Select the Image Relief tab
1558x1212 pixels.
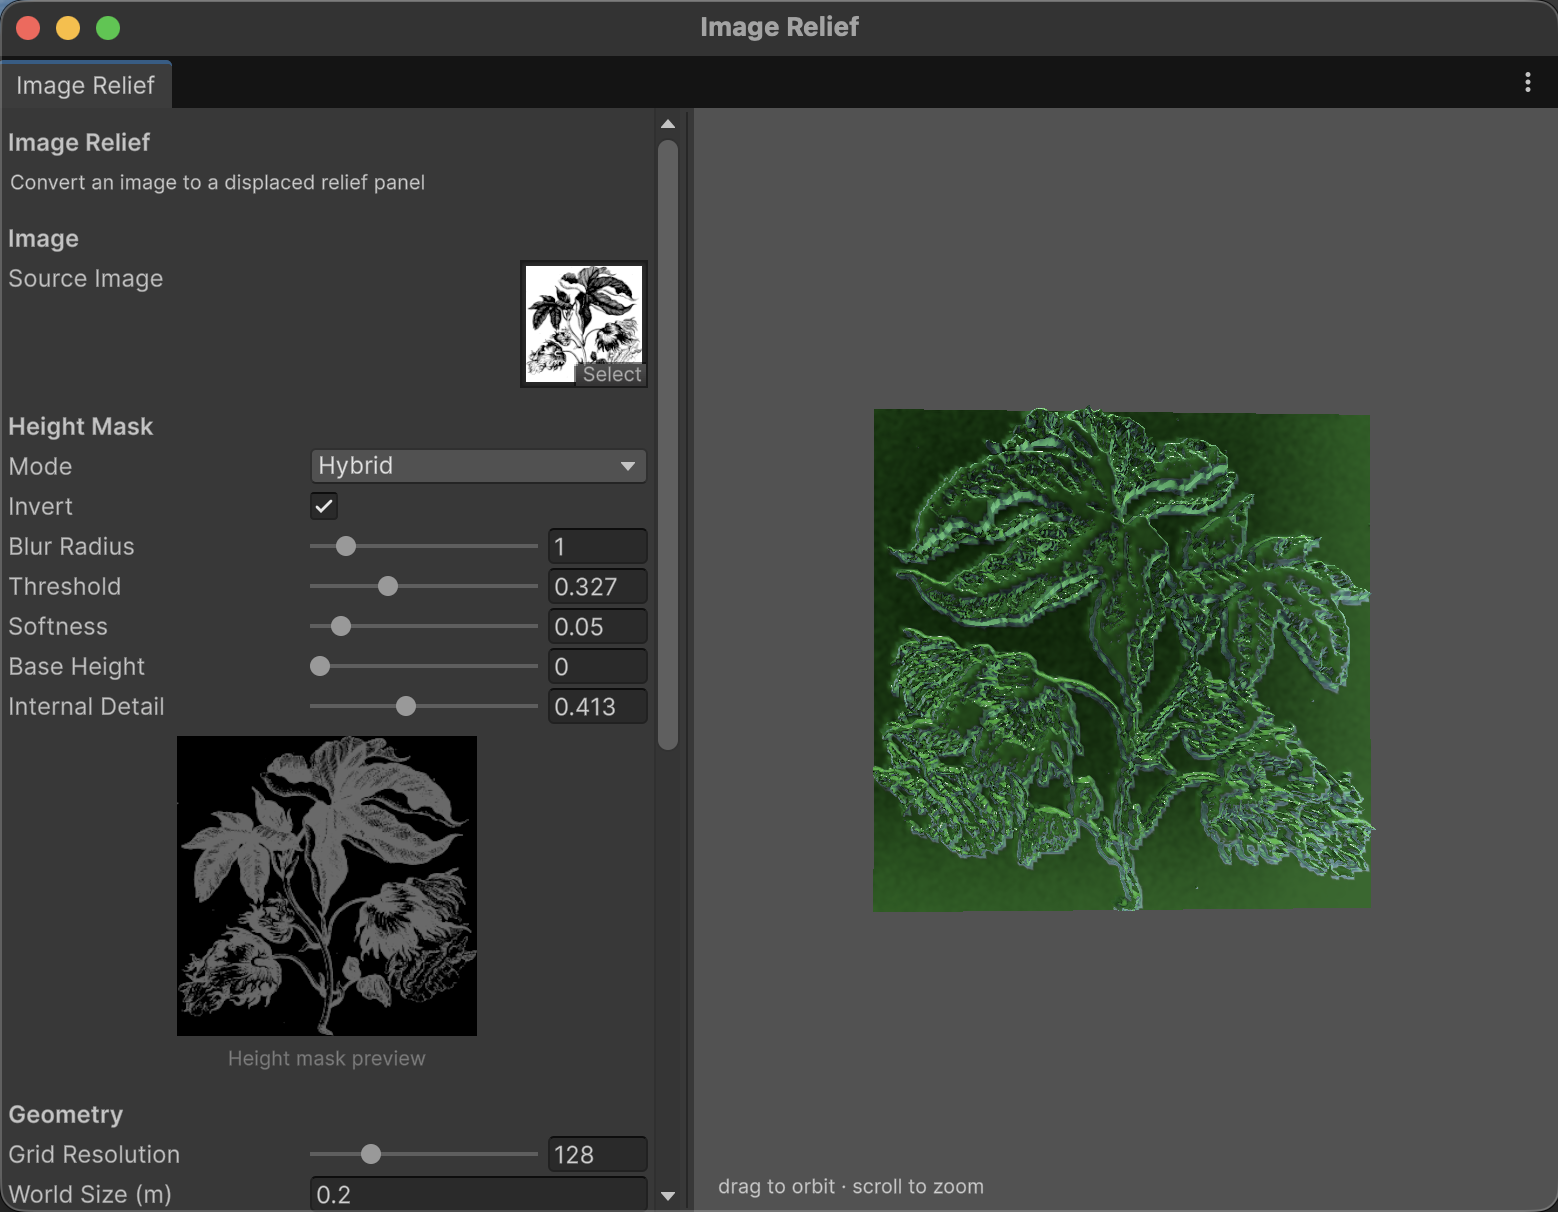pyautogui.click(x=86, y=85)
